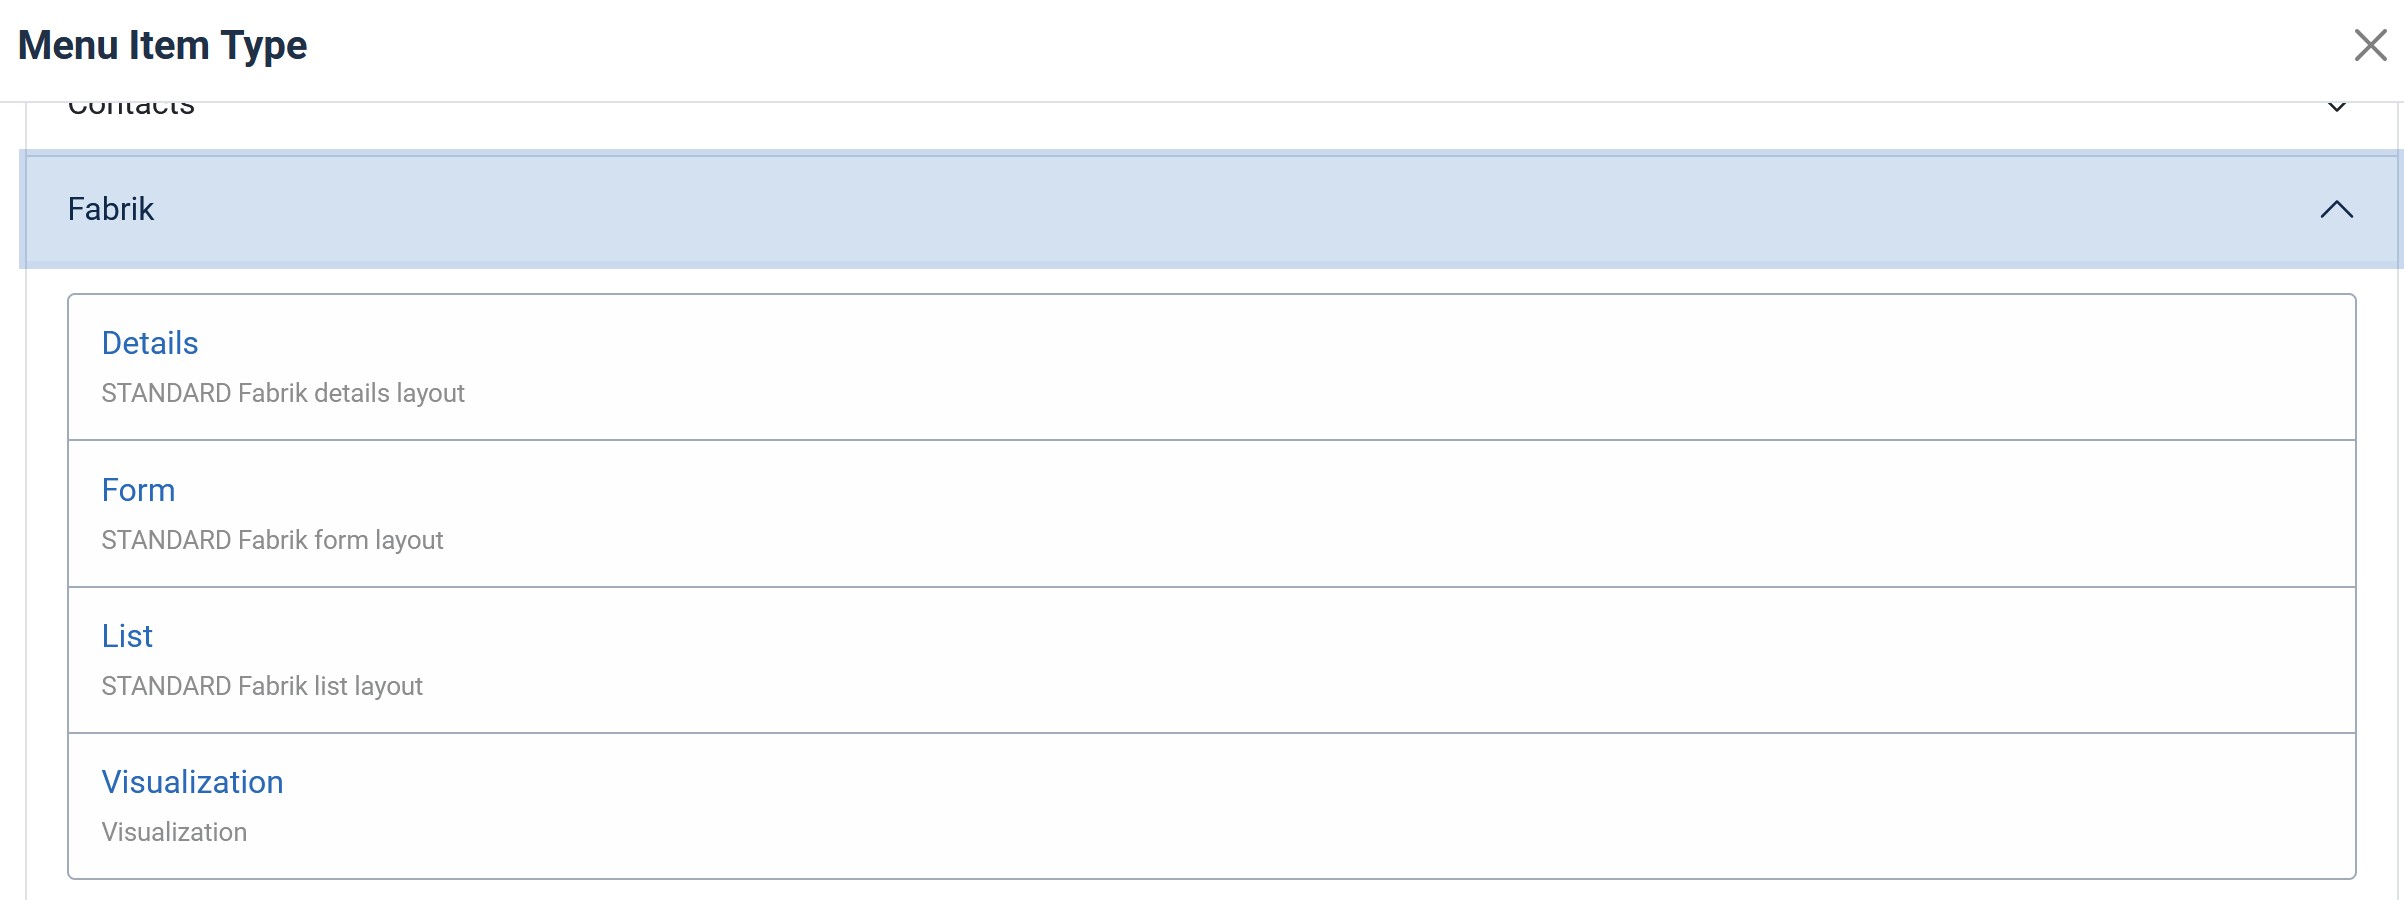Select the Details menu item type
Screen dimensions: 2404x900
tap(150, 343)
